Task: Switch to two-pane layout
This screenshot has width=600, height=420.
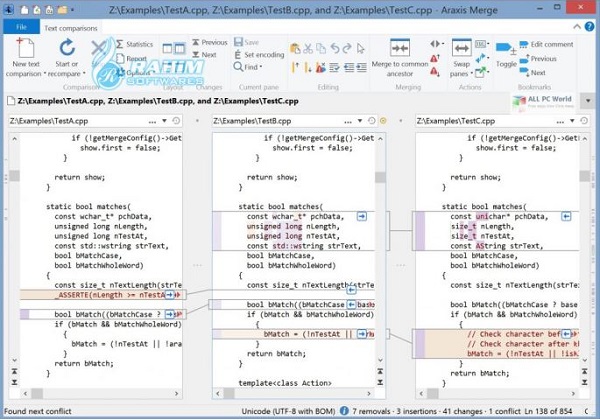Action: (167, 48)
